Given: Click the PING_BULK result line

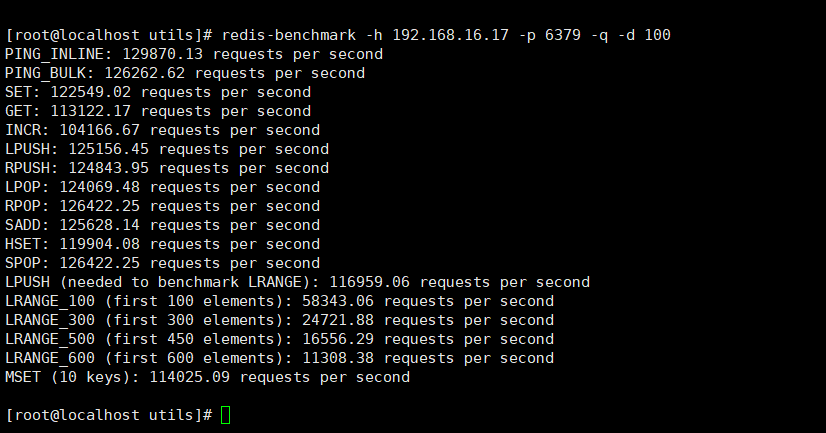Looking at the screenshot, I should point(185,73).
